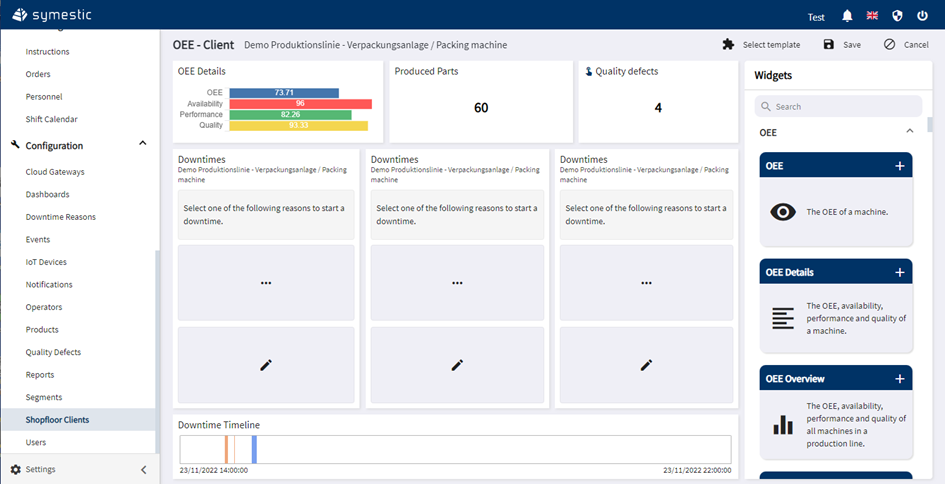Collapse the left sidebar with chevron

(x=143, y=469)
